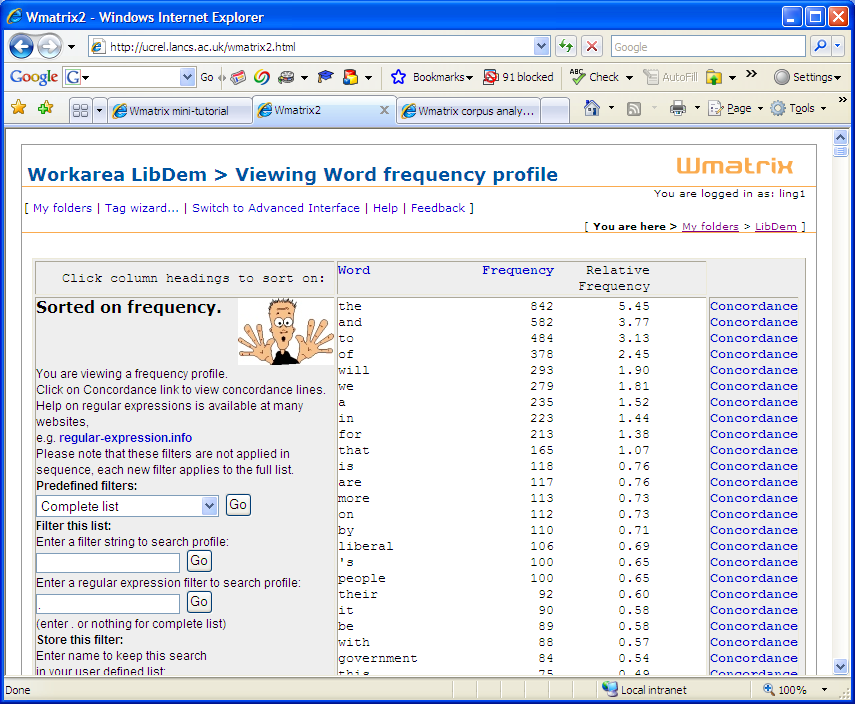Image resolution: width=855 pixels, height=704 pixels.
Task: Click the regular expression filter input field
Action: [x=108, y=603]
